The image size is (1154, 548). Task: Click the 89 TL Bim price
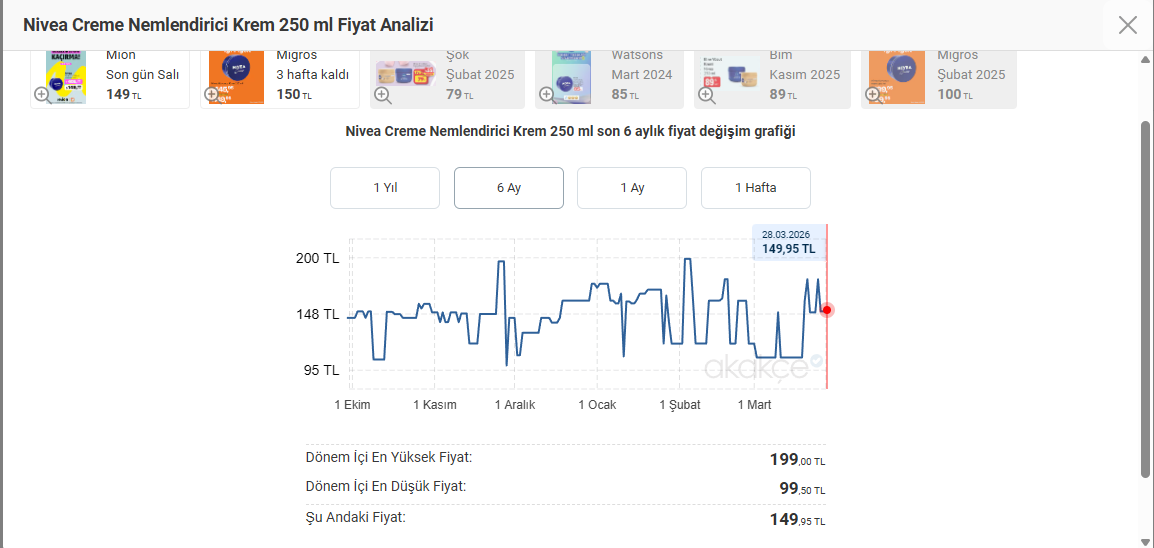point(784,94)
